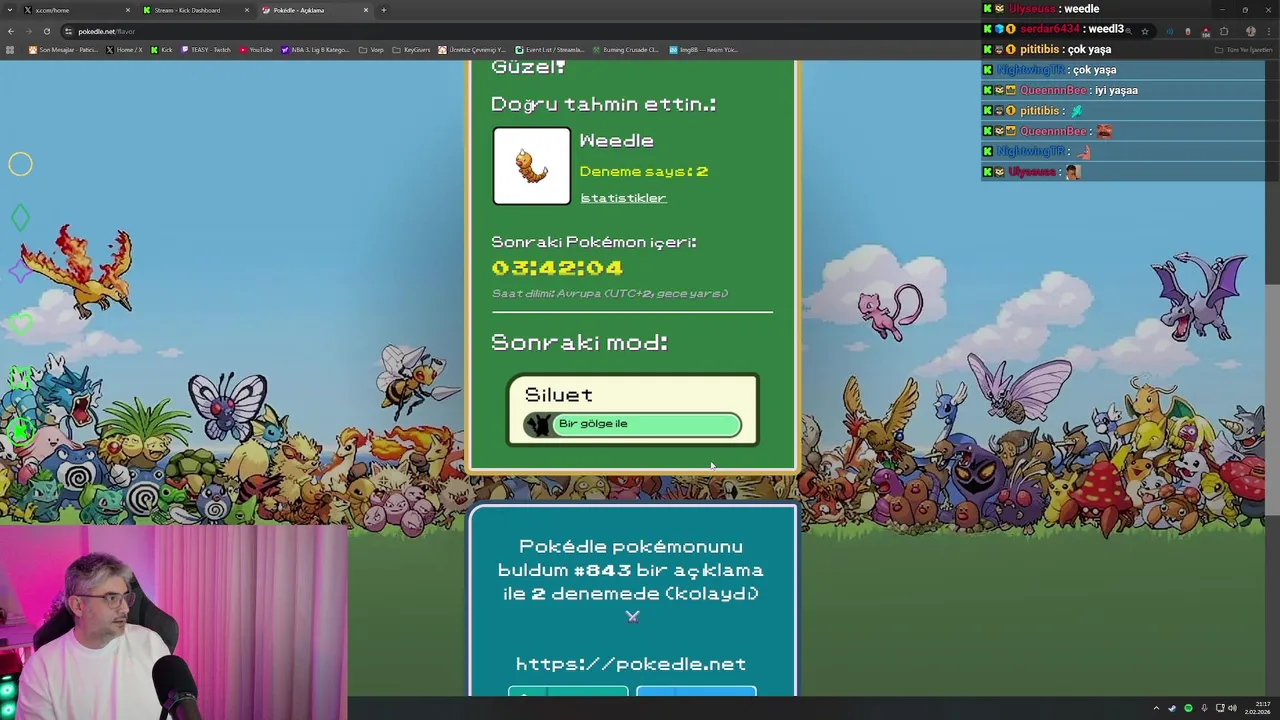The width and height of the screenshot is (1280, 720).
Task: Open the network tray icon
Action: coord(1220,708)
